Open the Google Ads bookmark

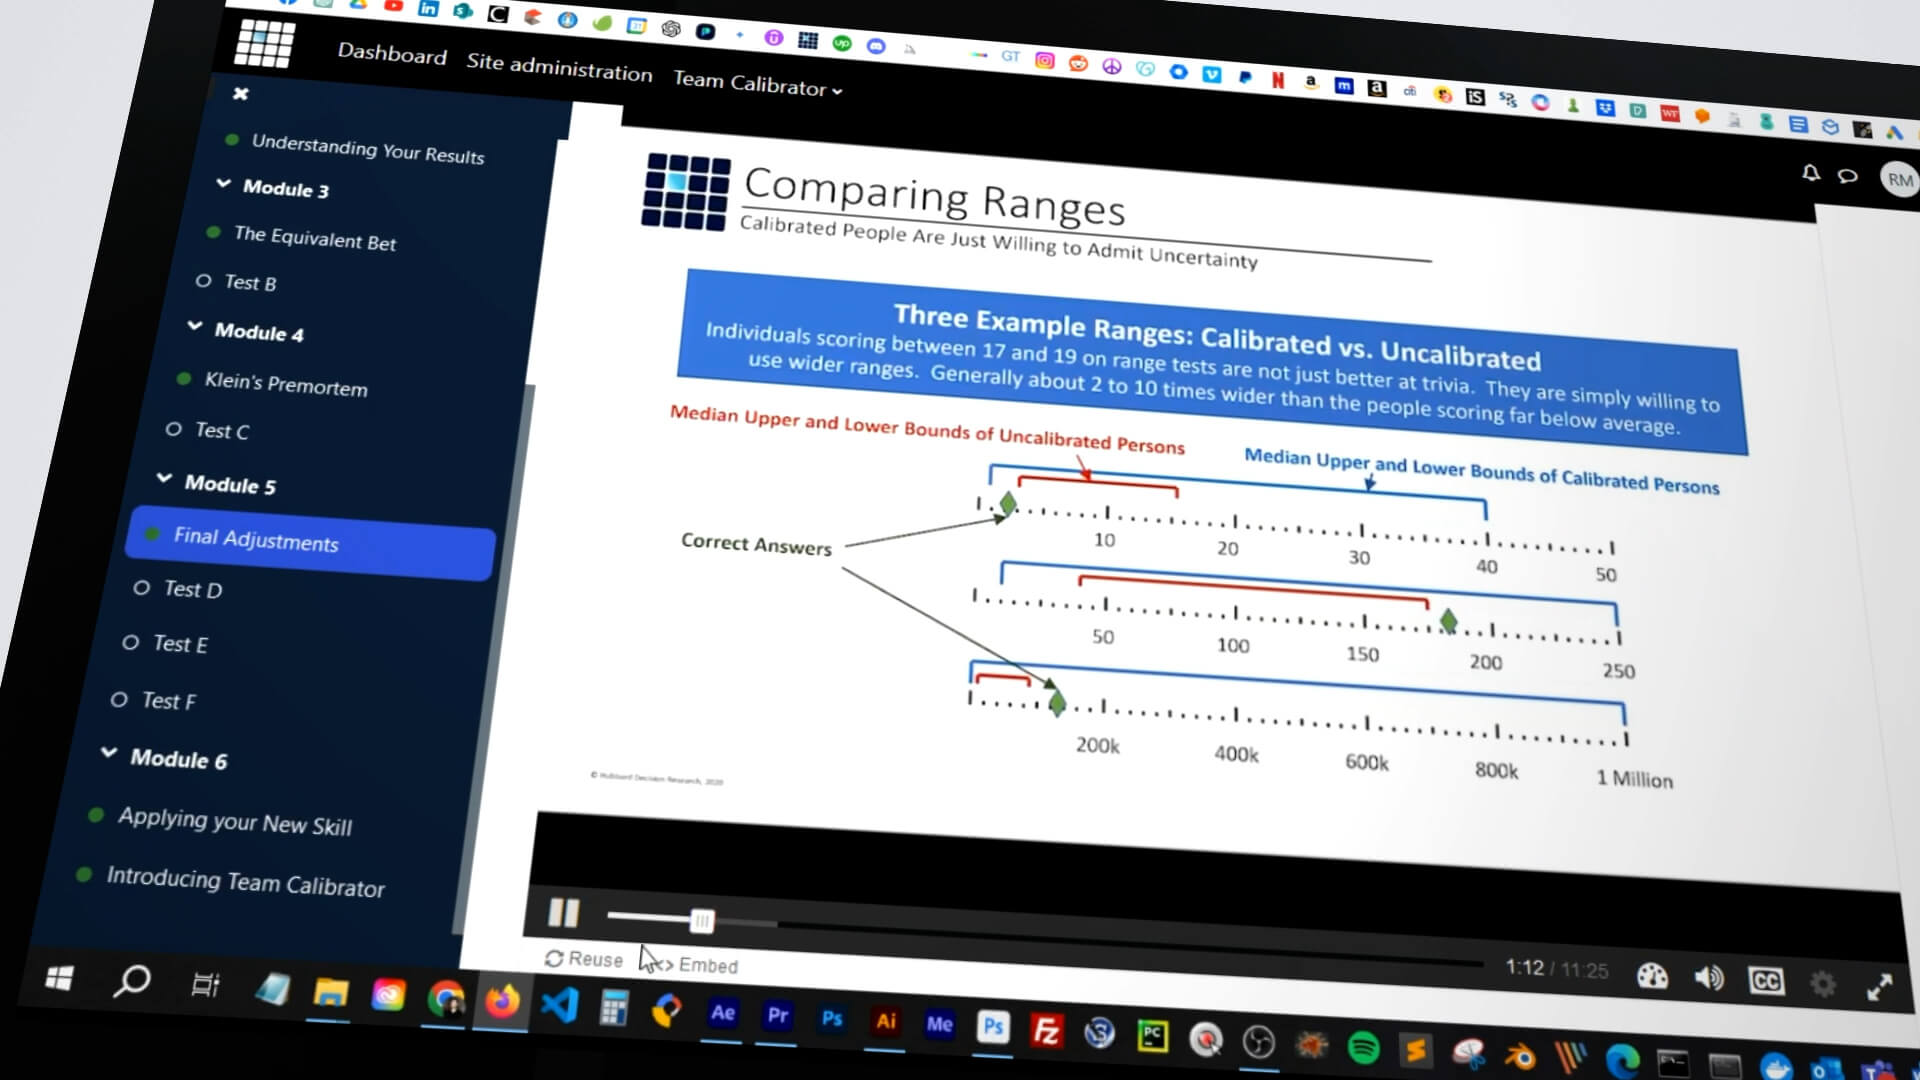click(1893, 132)
